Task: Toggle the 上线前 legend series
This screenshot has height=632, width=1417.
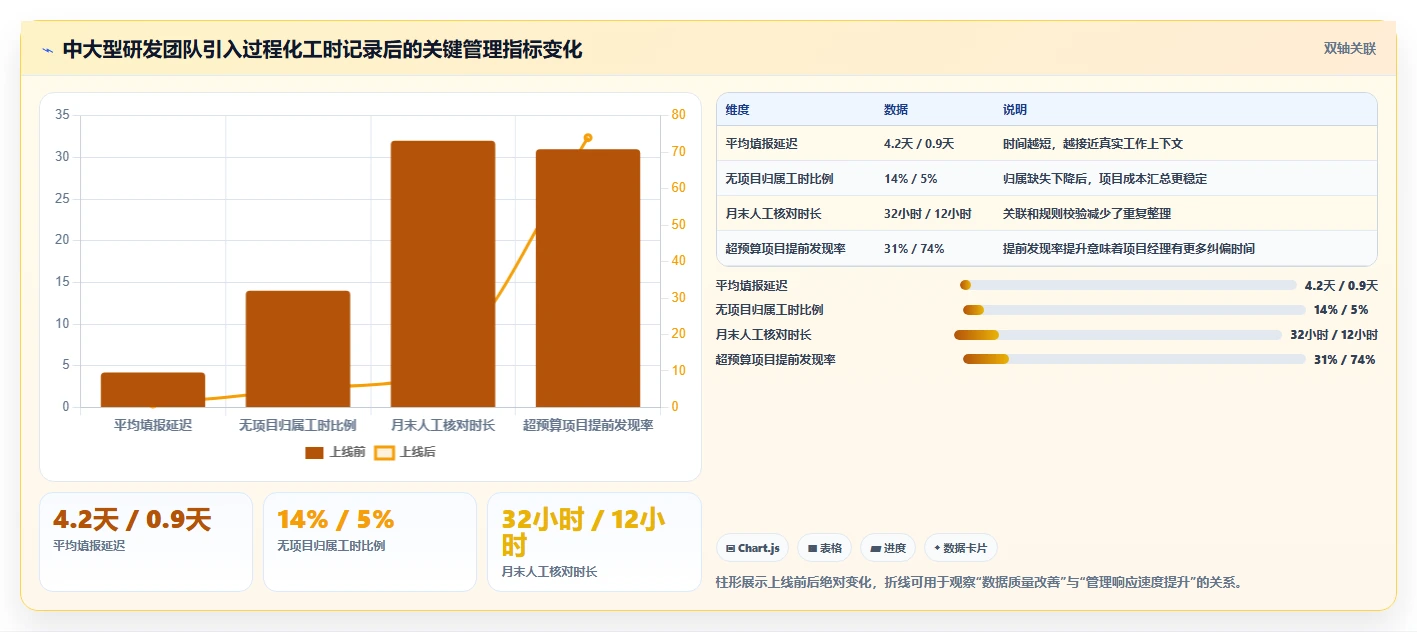Action: tap(335, 452)
